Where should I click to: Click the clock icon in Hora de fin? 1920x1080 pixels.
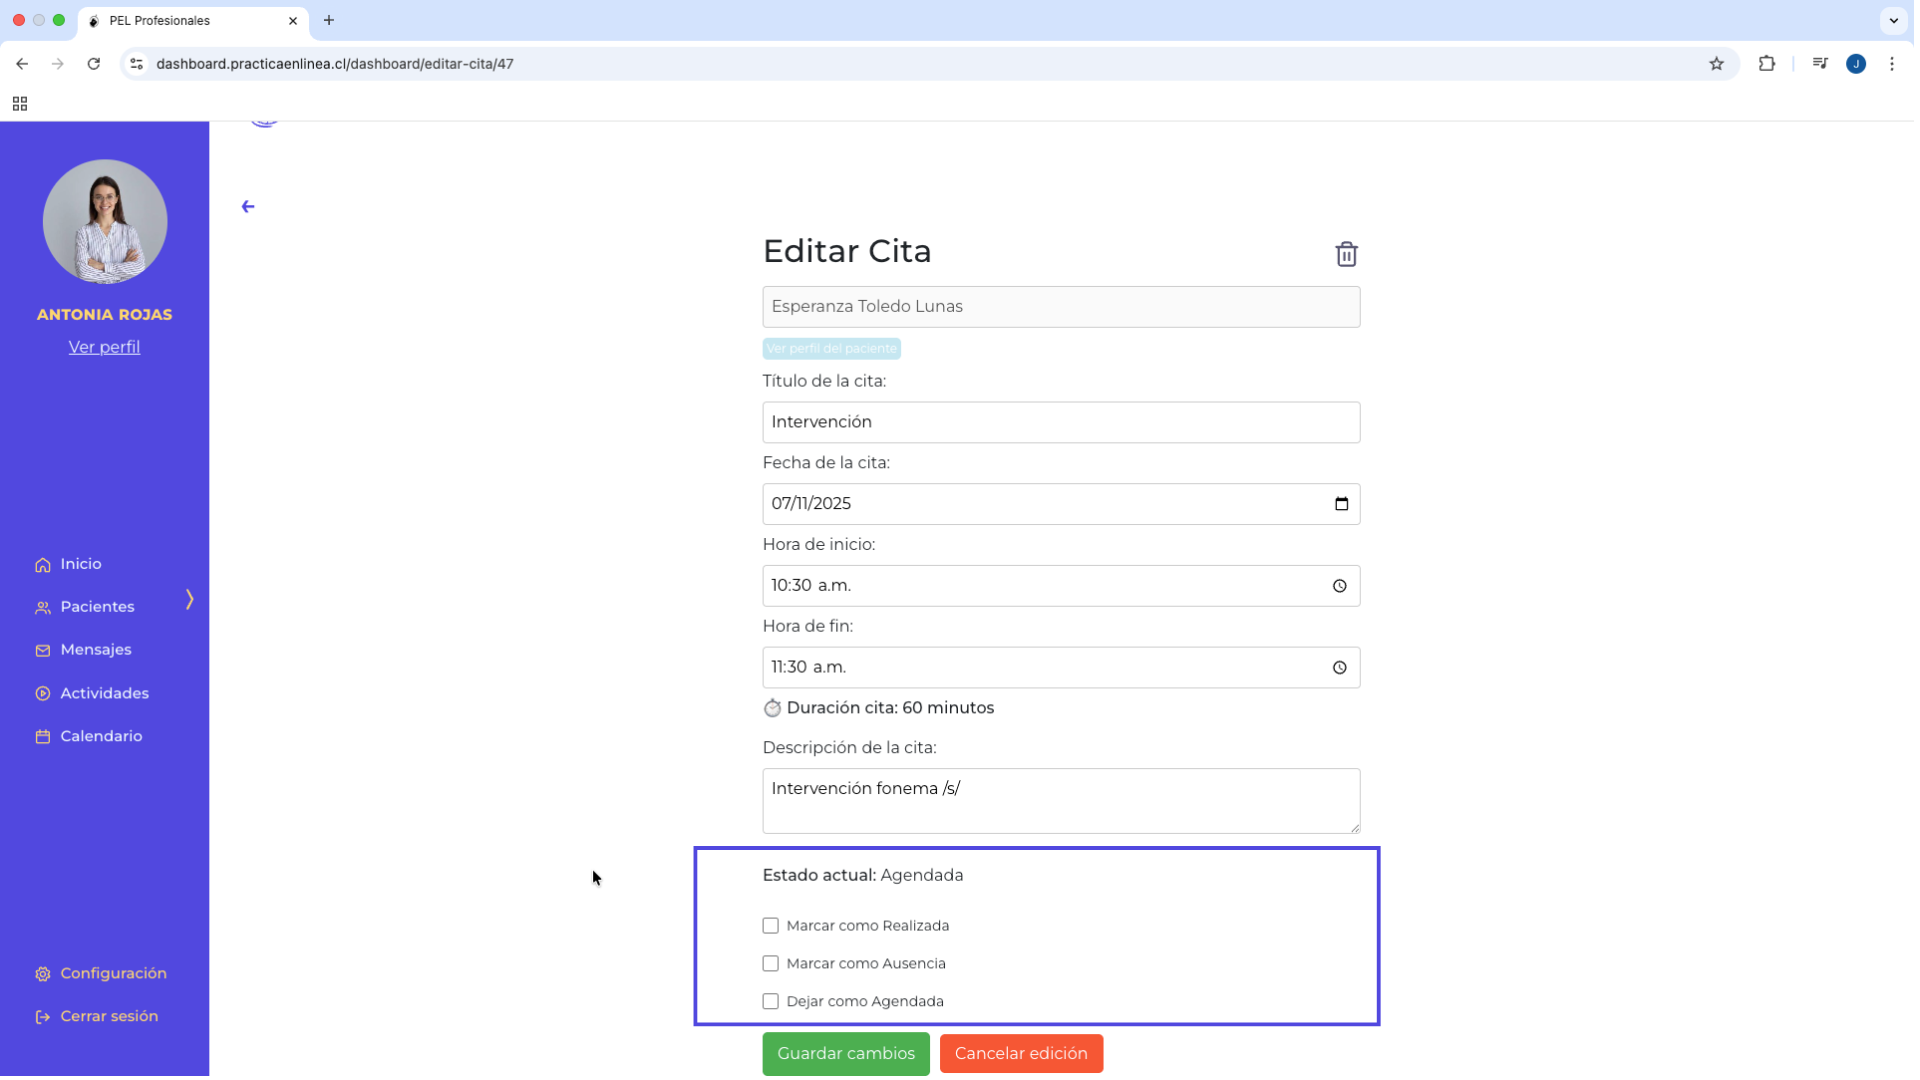[x=1342, y=669]
